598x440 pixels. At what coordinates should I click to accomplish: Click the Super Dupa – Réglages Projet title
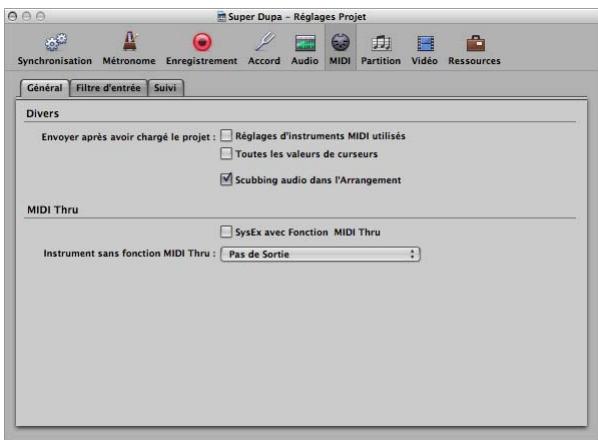click(297, 17)
